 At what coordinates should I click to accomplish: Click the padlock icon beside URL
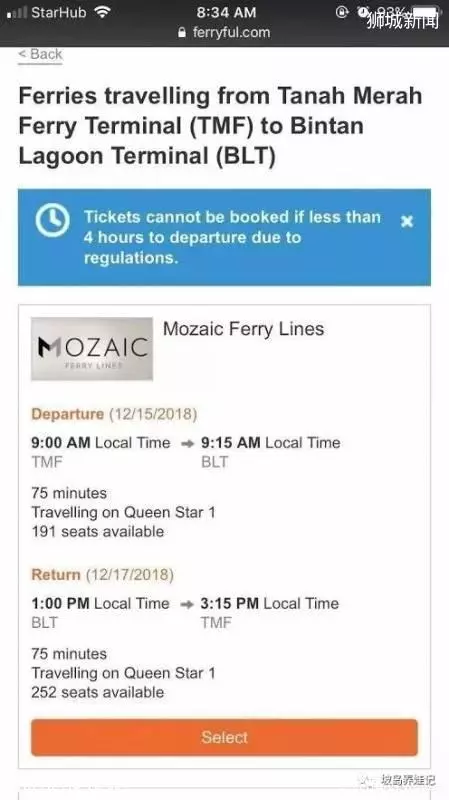[x=182, y=33]
